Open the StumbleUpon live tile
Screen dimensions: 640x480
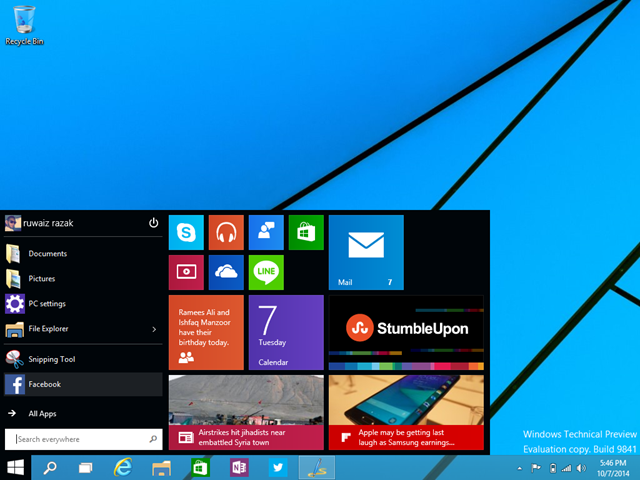coord(406,332)
